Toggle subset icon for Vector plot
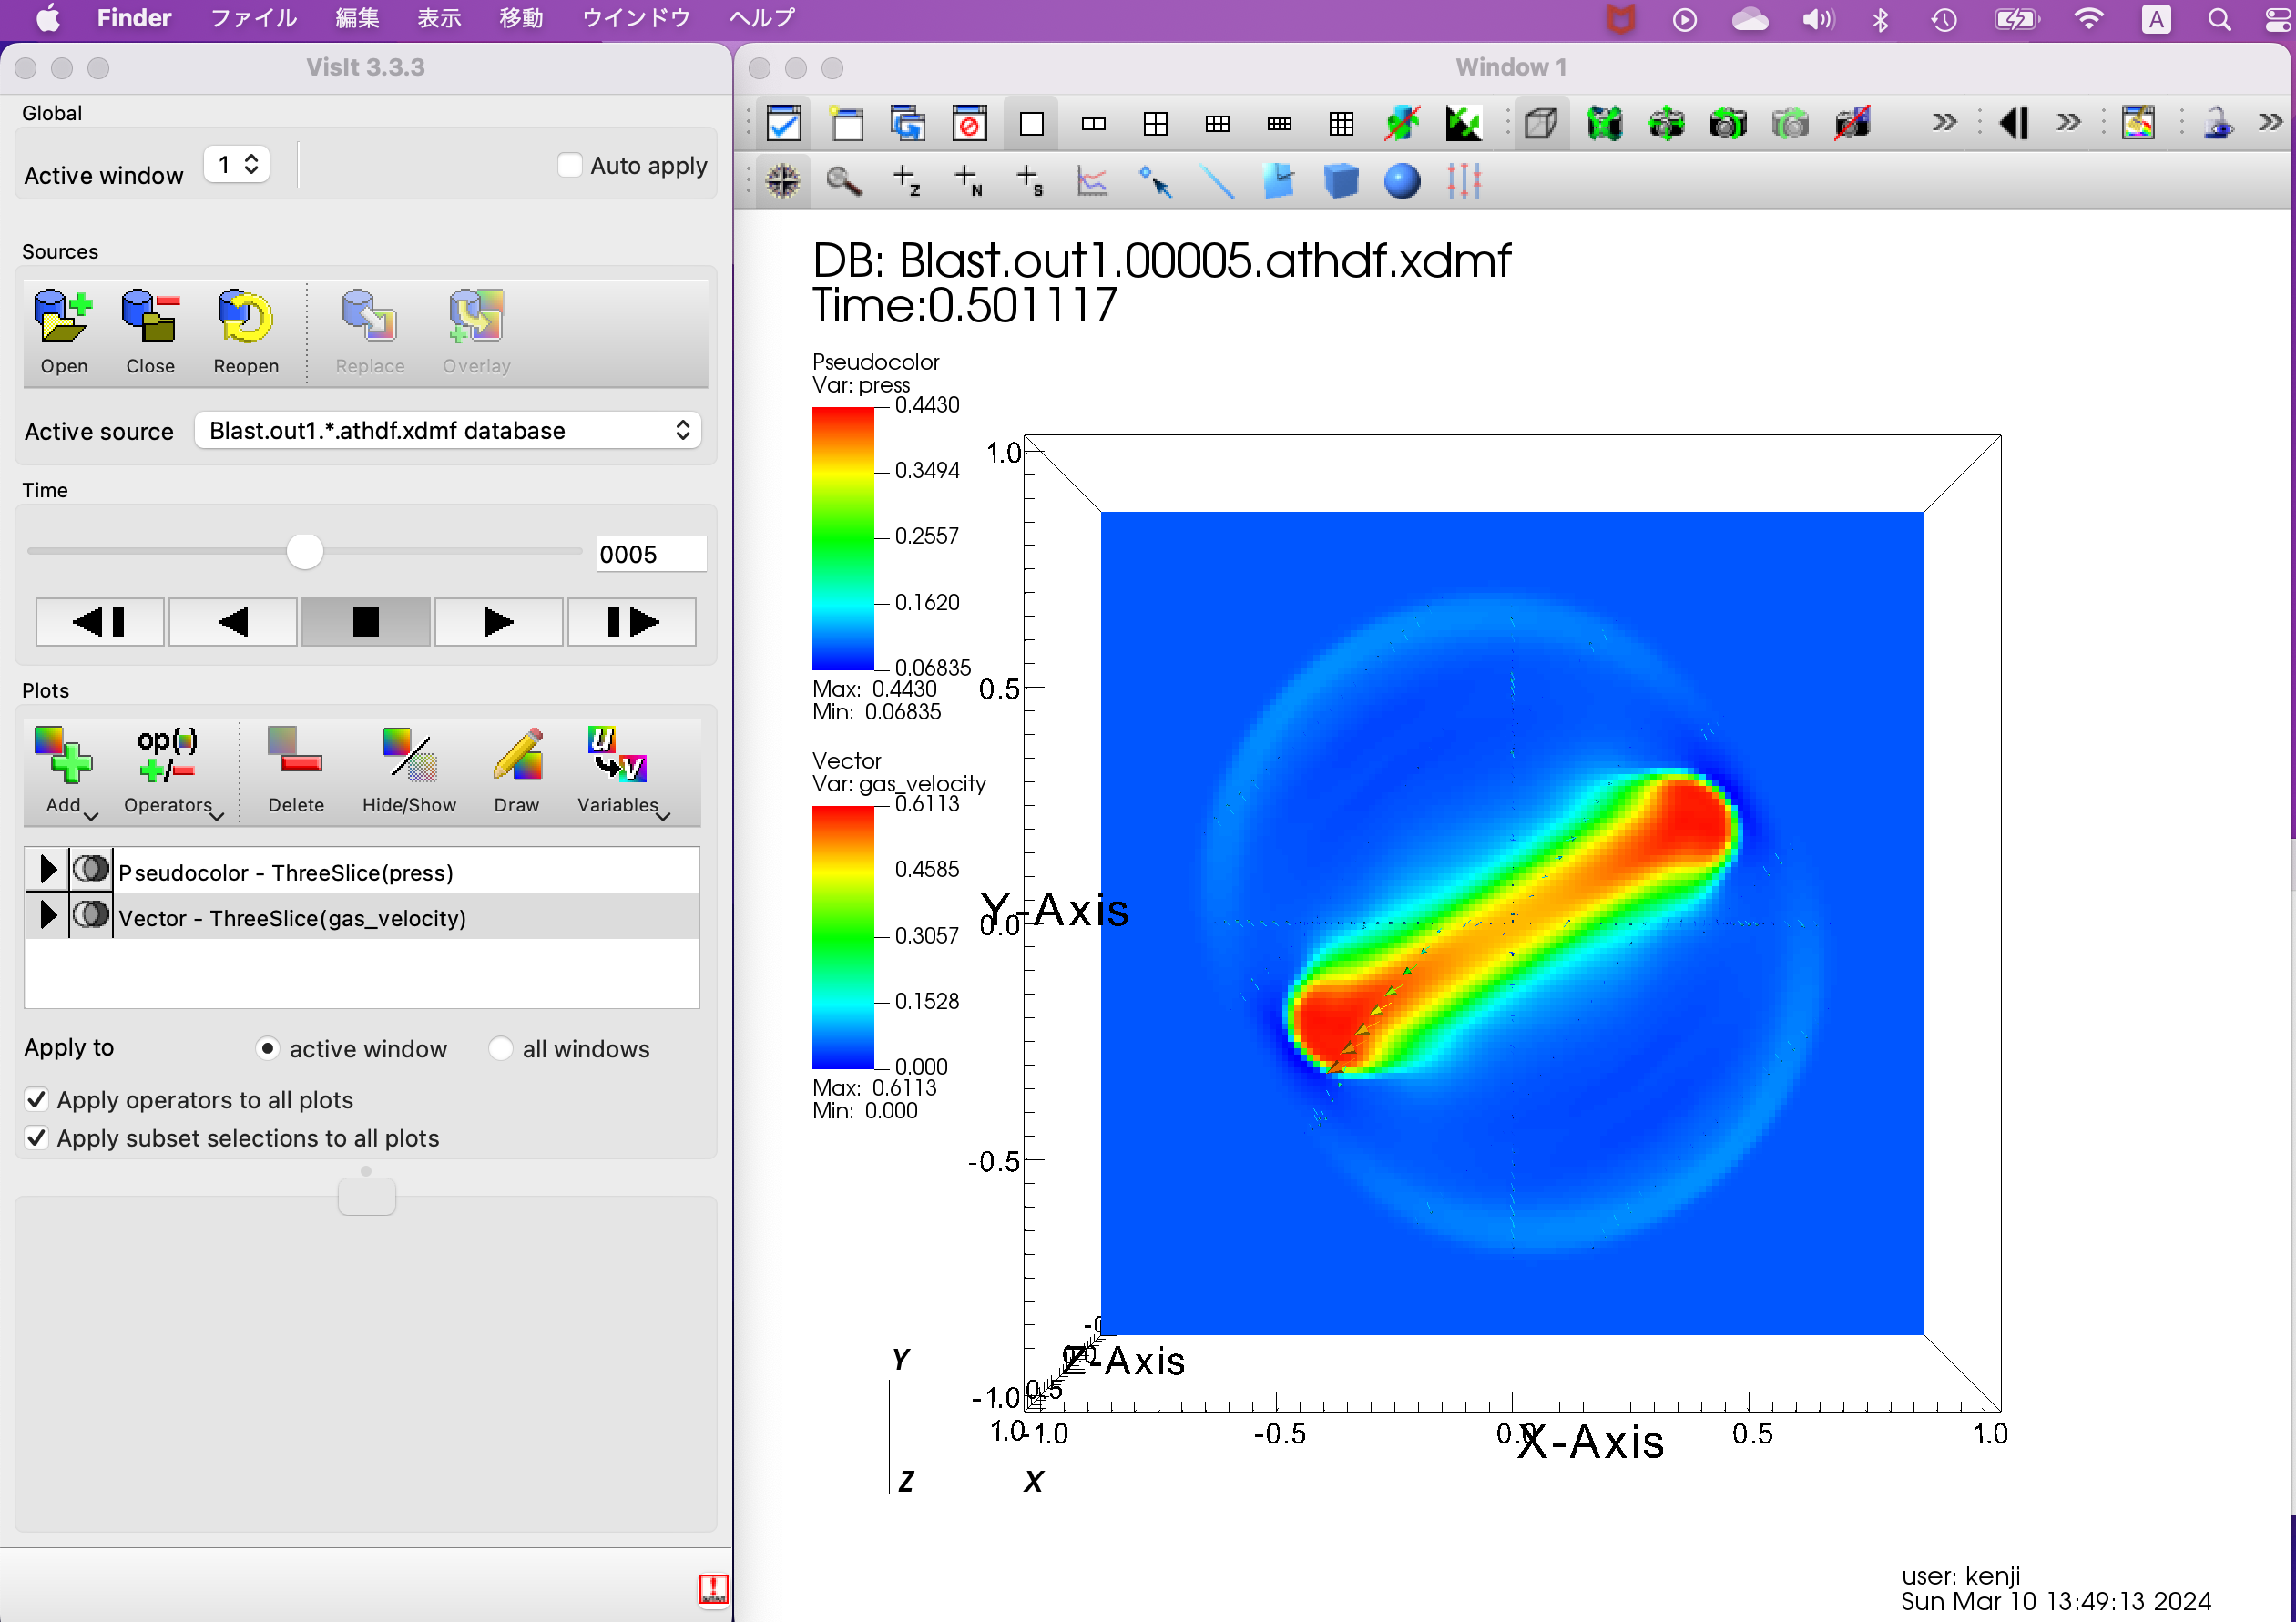This screenshot has width=2296, height=1622. coord(91,915)
